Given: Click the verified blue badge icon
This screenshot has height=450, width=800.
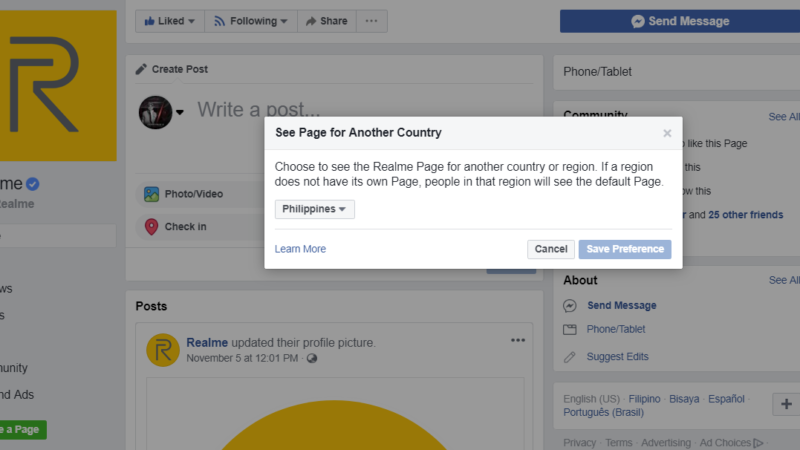Looking at the screenshot, I should click(x=33, y=184).
